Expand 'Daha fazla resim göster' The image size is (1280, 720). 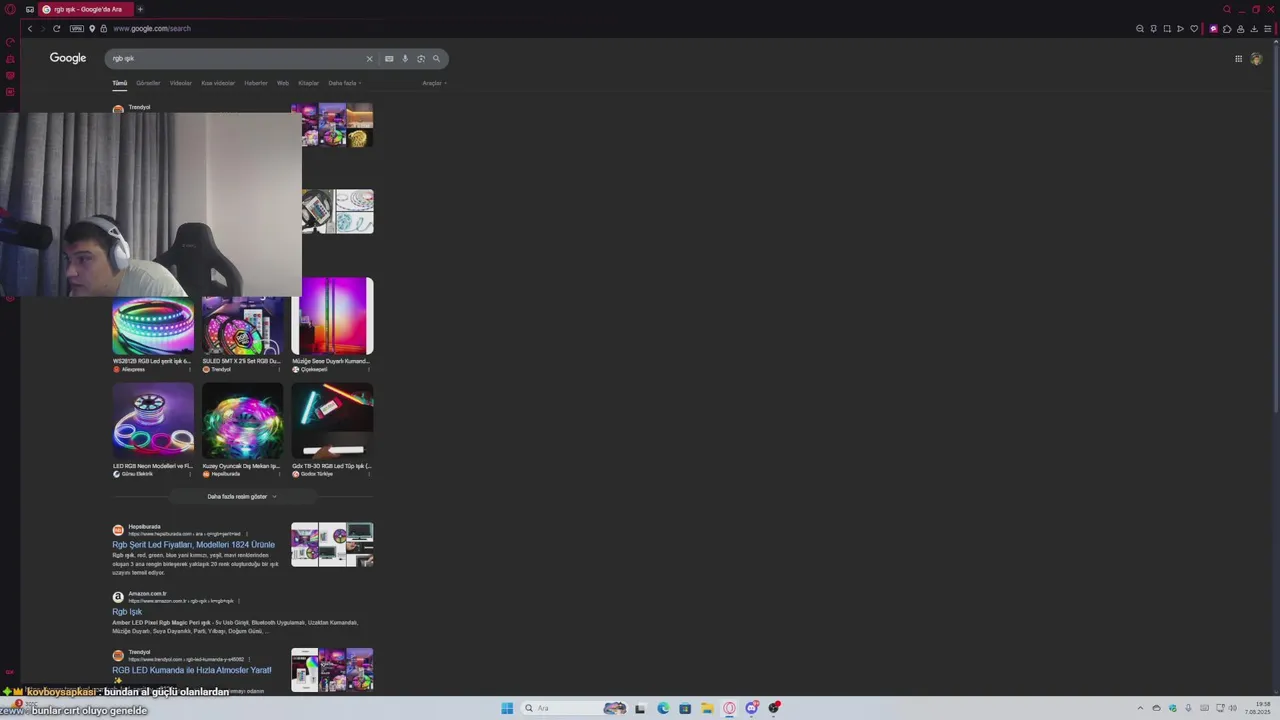[x=242, y=496]
